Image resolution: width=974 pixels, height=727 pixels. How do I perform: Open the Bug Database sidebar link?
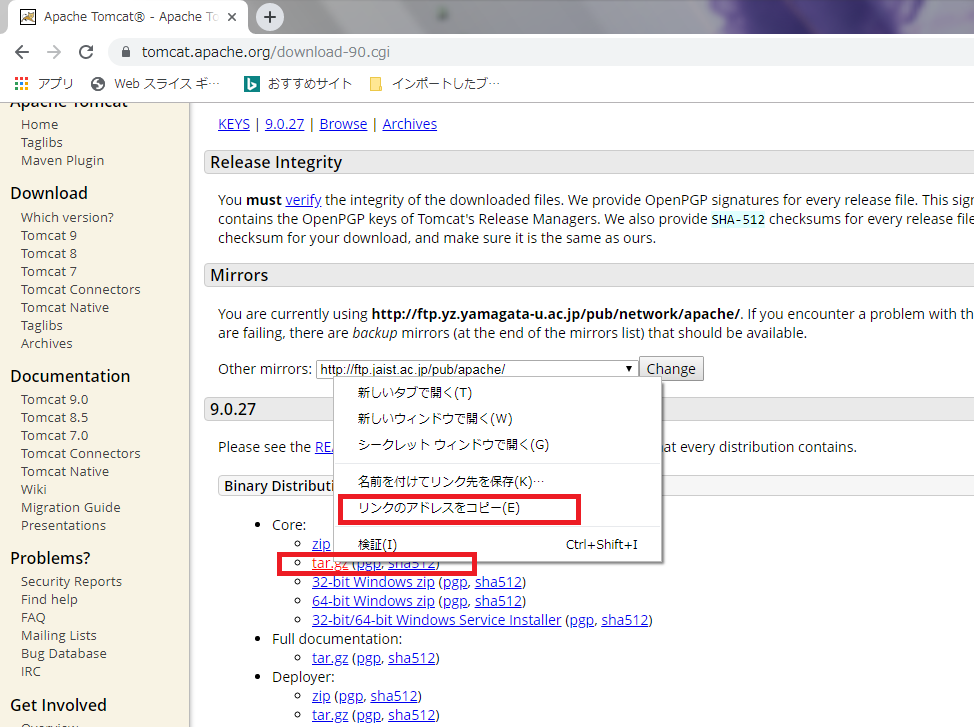point(64,654)
